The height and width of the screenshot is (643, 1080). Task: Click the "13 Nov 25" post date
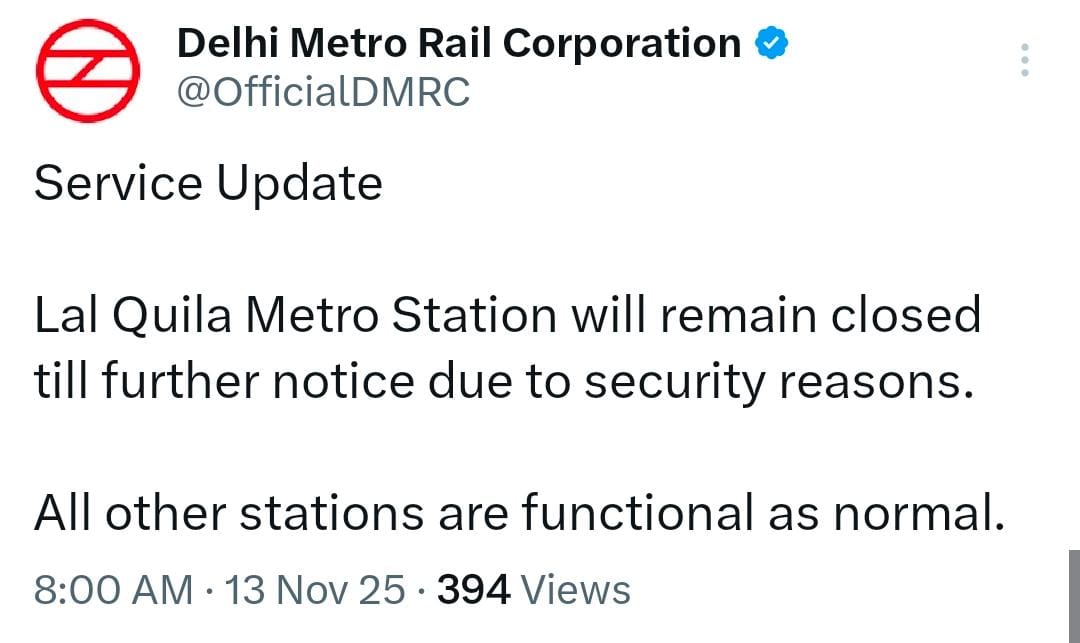(x=316, y=589)
